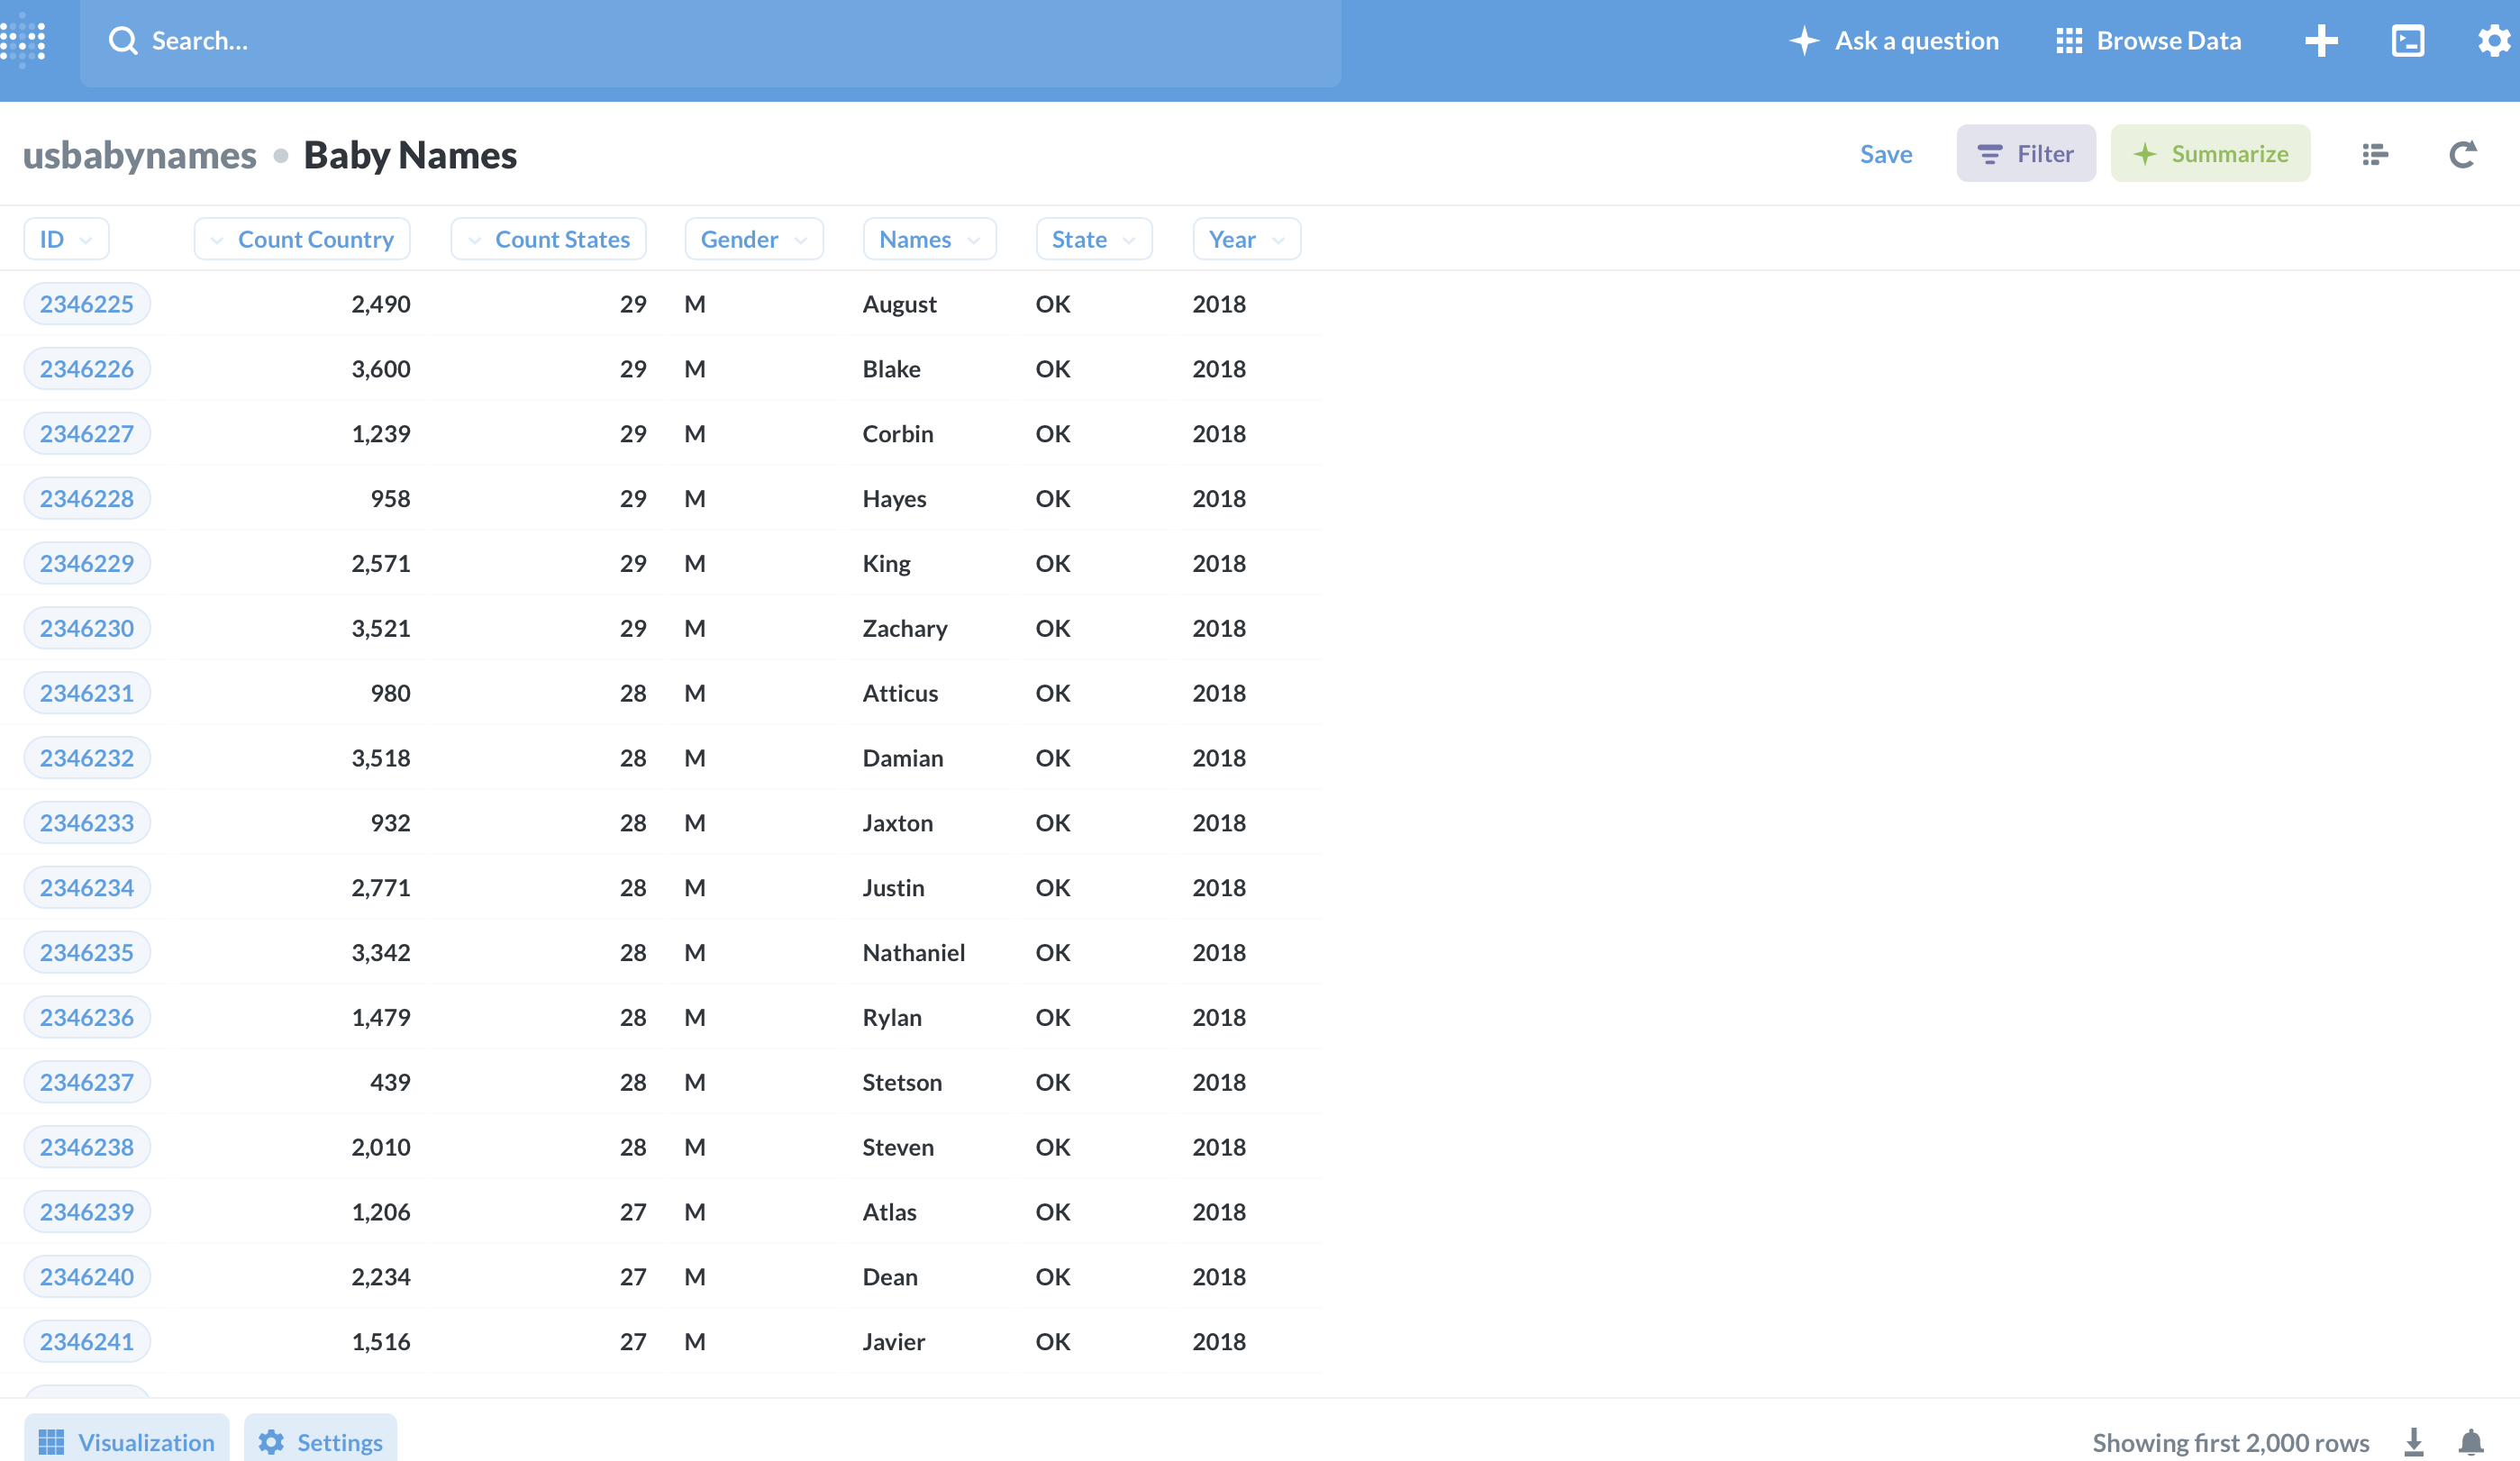This screenshot has width=2520, height=1461.
Task: Click the download results arrow icon
Action: (x=2414, y=1441)
